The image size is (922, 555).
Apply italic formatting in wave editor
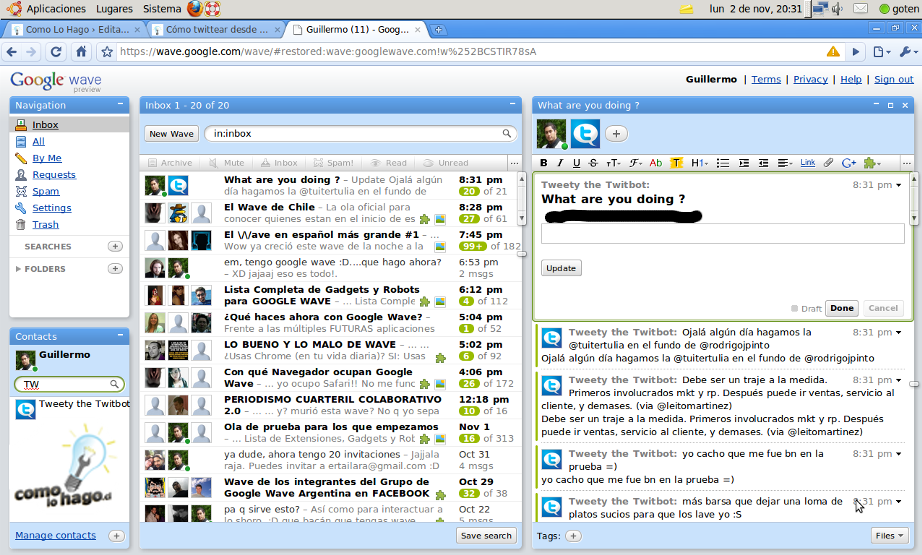(560, 163)
